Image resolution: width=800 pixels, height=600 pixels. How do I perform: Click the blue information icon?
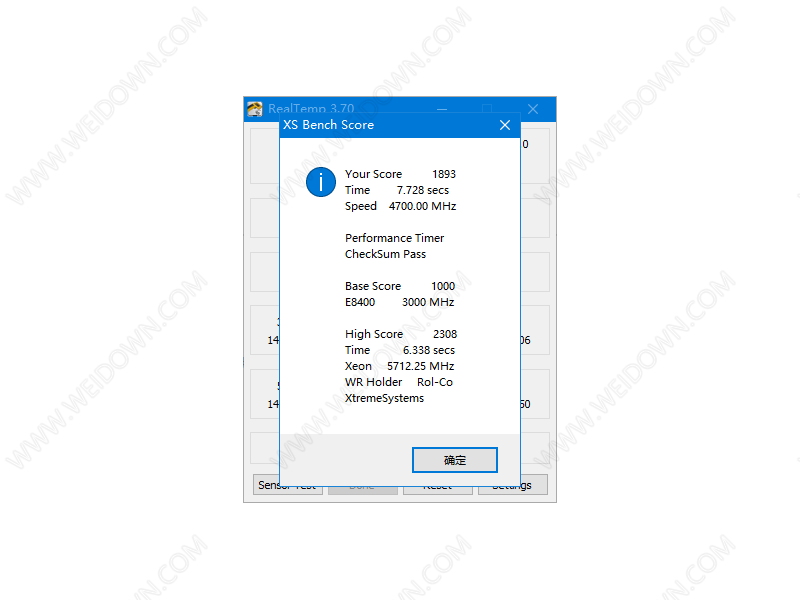click(320, 182)
